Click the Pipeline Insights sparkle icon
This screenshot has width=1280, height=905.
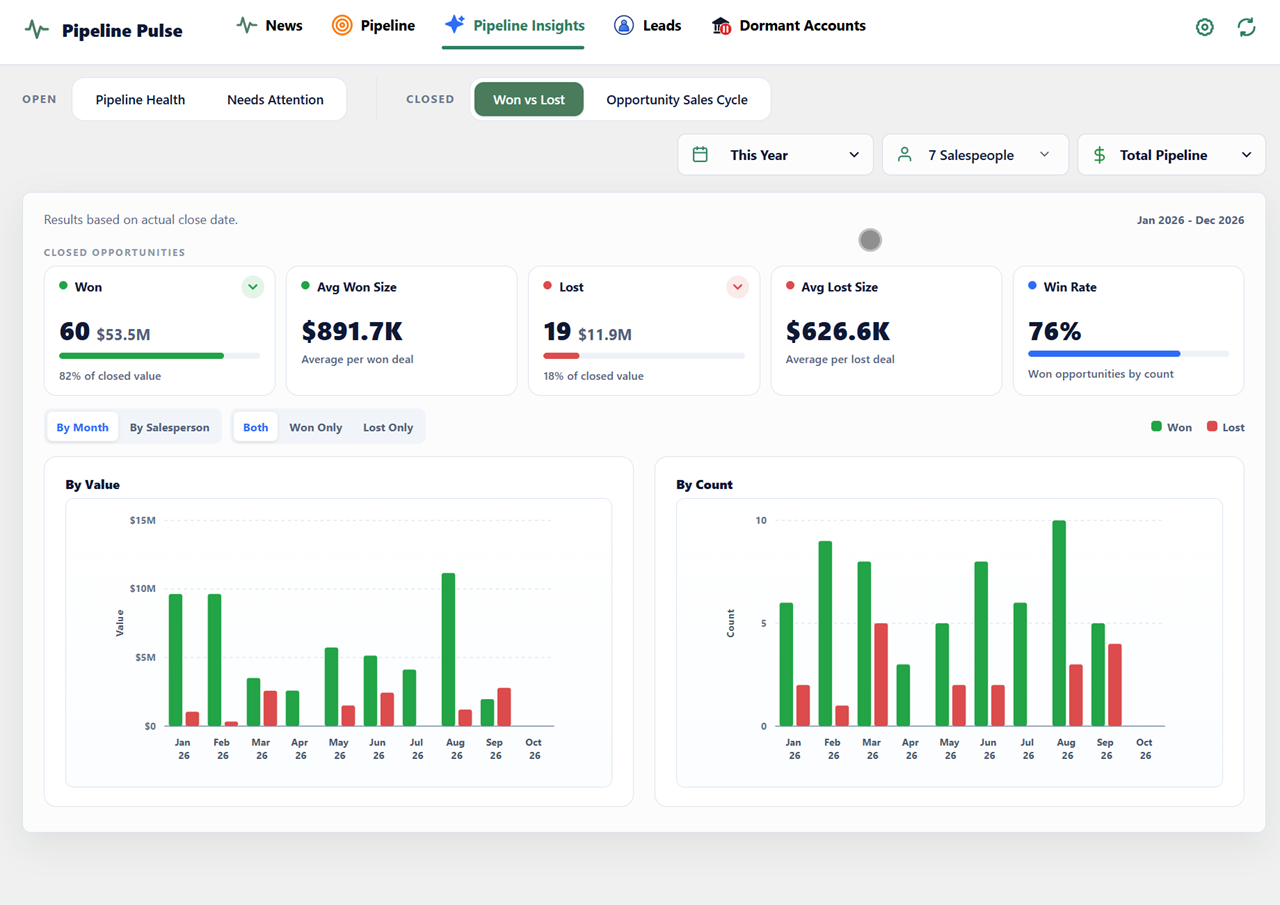[x=455, y=24]
